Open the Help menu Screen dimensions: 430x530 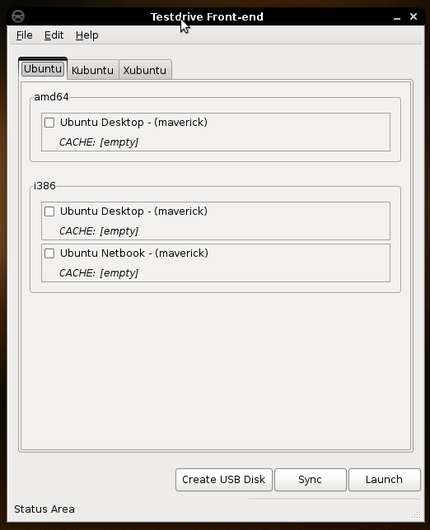click(x=87, y=35)
